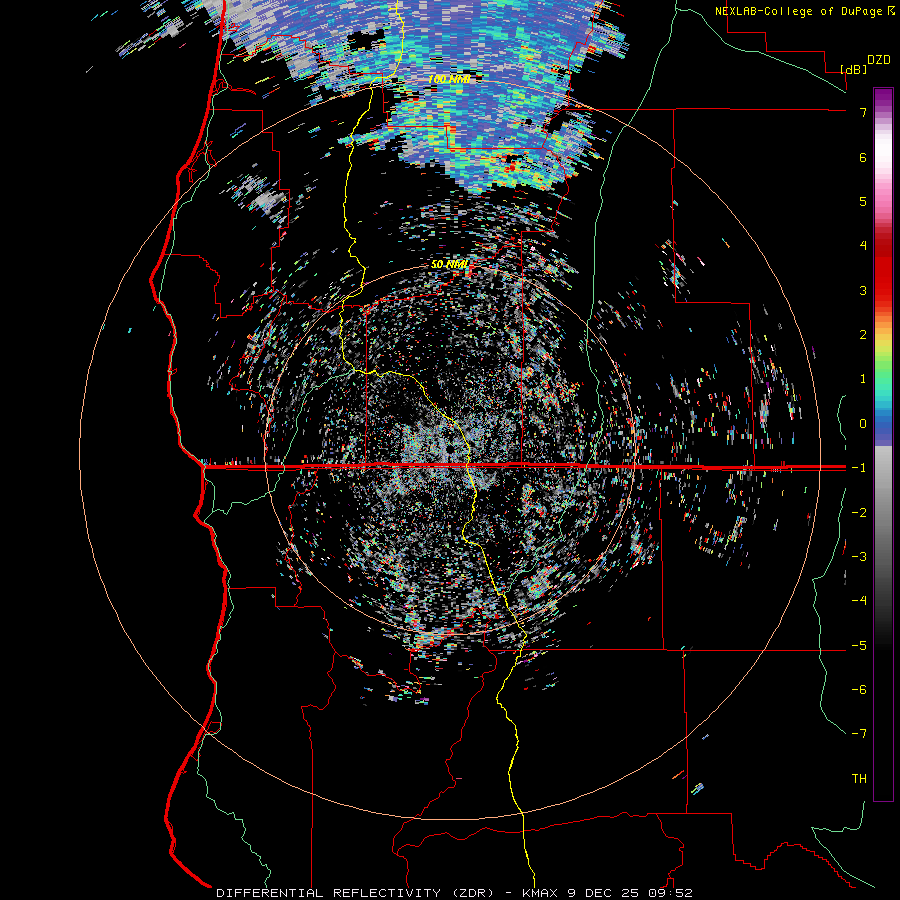Click the TH label on color scale
The width and height of the screenshot is (900, 900).
(x=859, y=779)
